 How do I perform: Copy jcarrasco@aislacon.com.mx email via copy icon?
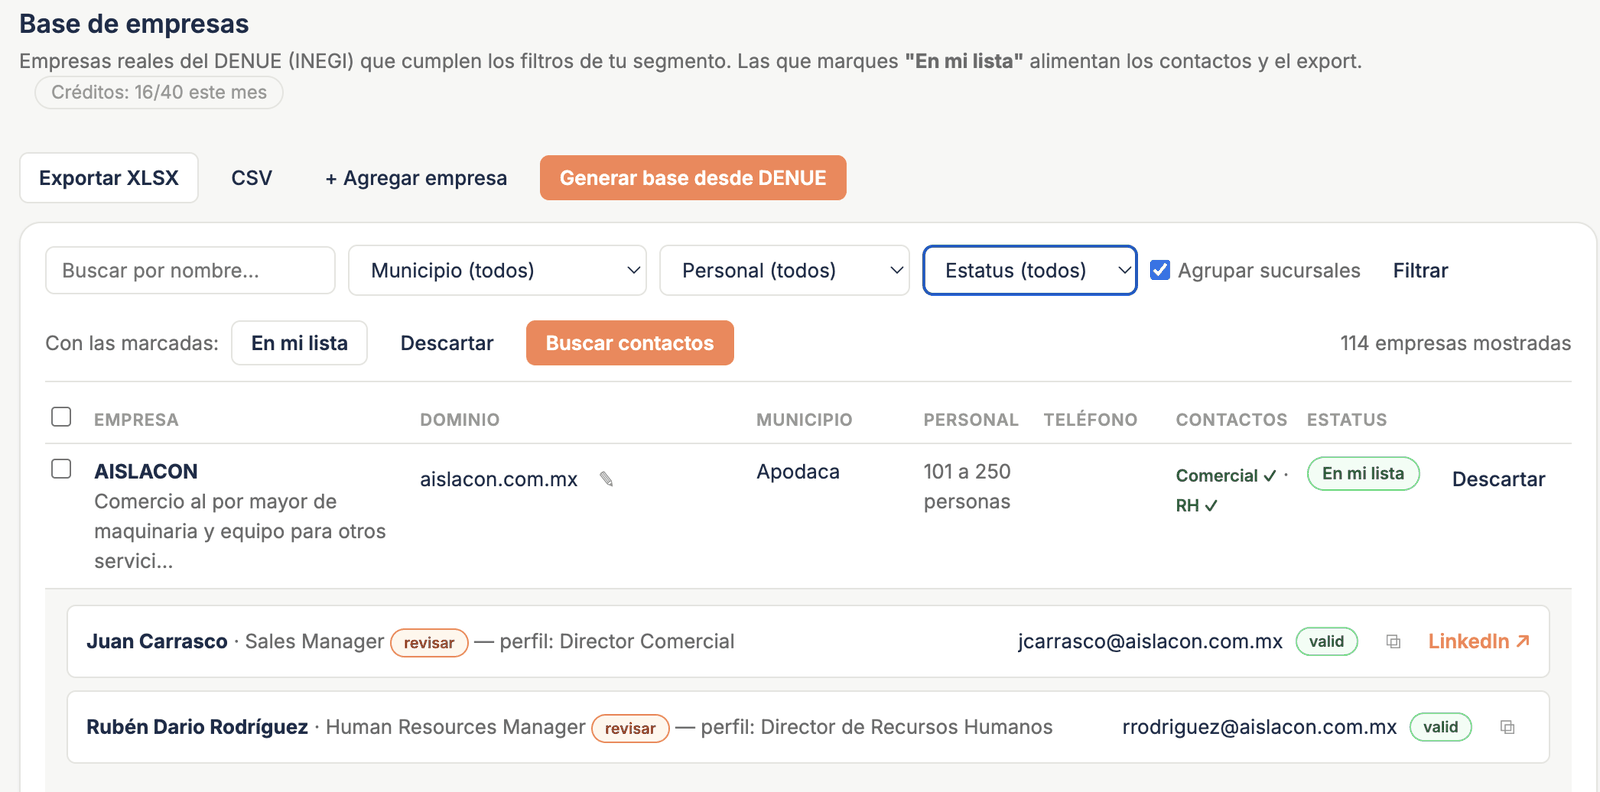click(x=1393, y=641)
